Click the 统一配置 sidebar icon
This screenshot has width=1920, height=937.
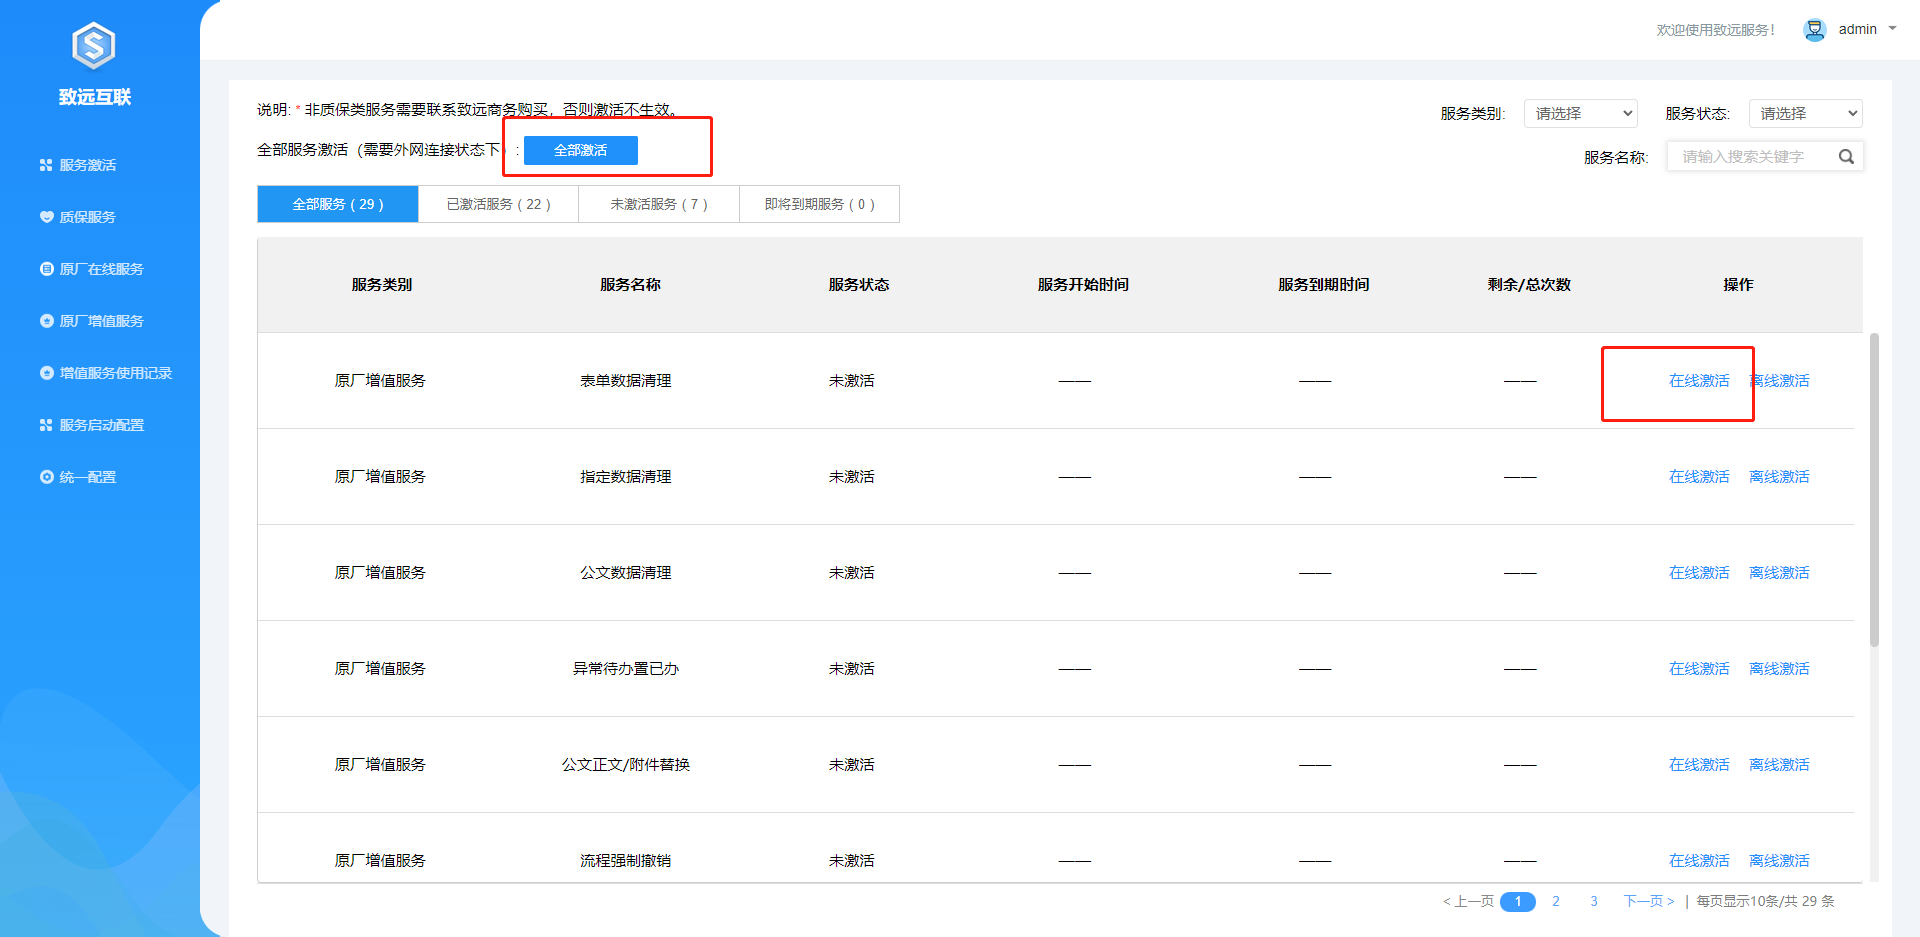point(46,477)
